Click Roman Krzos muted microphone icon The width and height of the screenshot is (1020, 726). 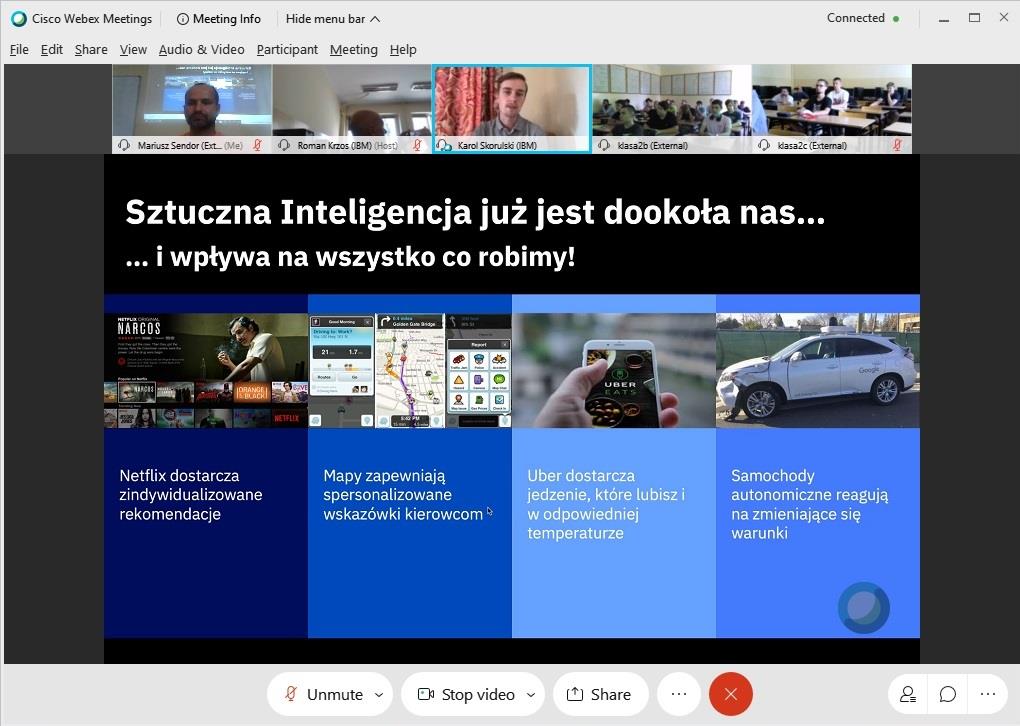(x=417, y=145)
